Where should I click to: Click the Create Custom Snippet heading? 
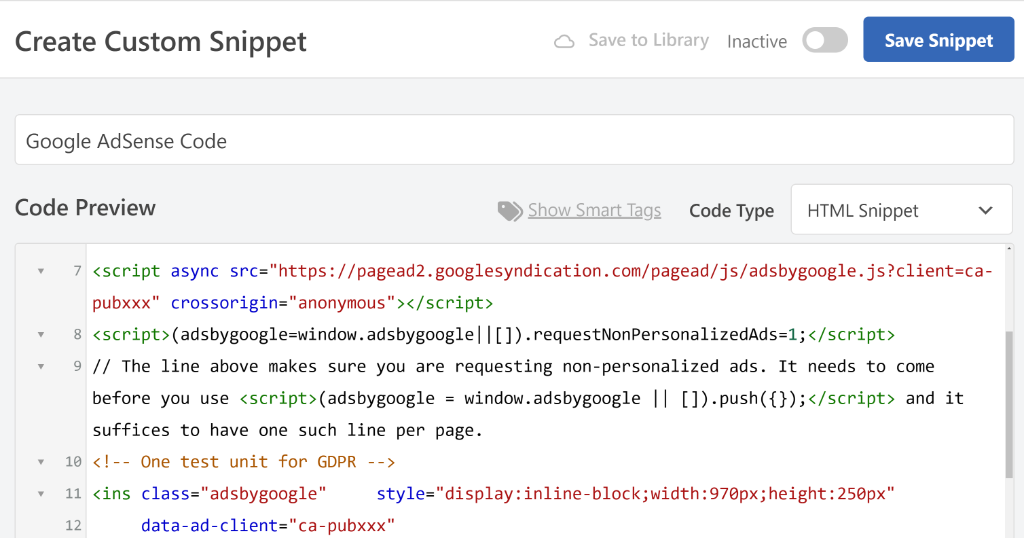point(161,42)
